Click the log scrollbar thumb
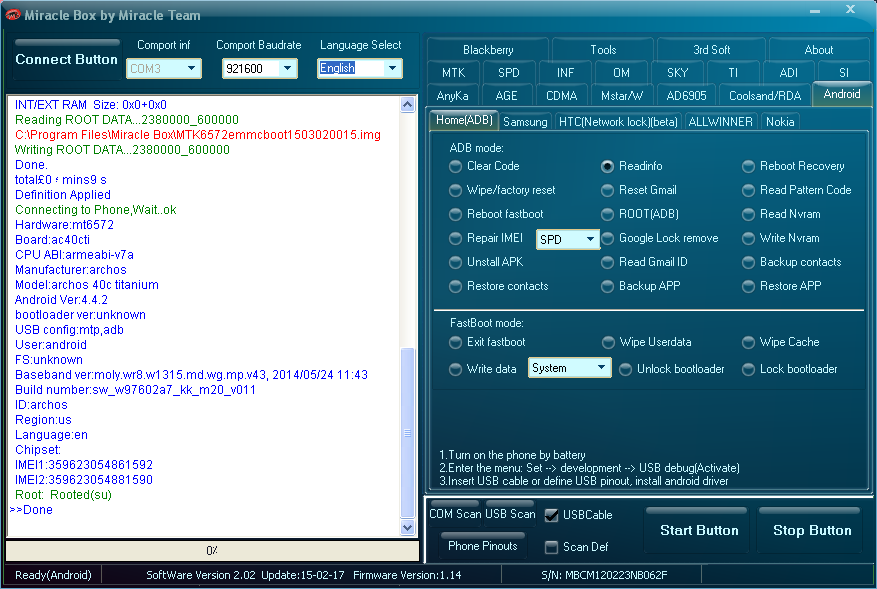 click(408, 433)
